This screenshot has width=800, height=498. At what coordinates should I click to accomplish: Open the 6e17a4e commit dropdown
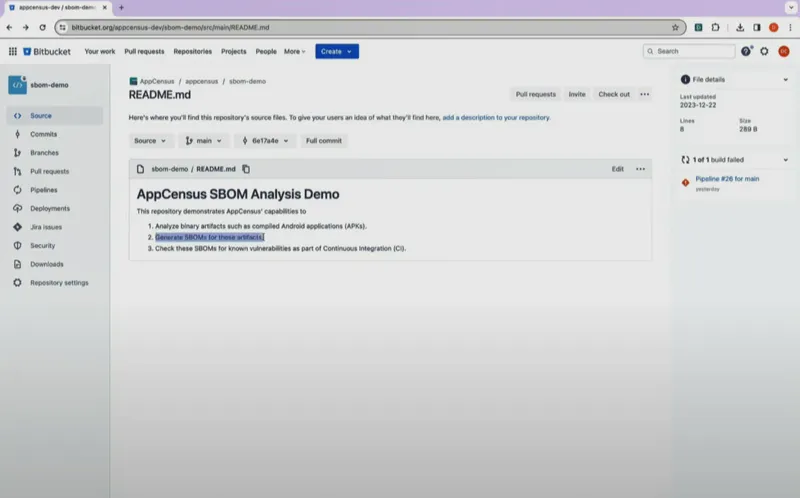[265, 141]
